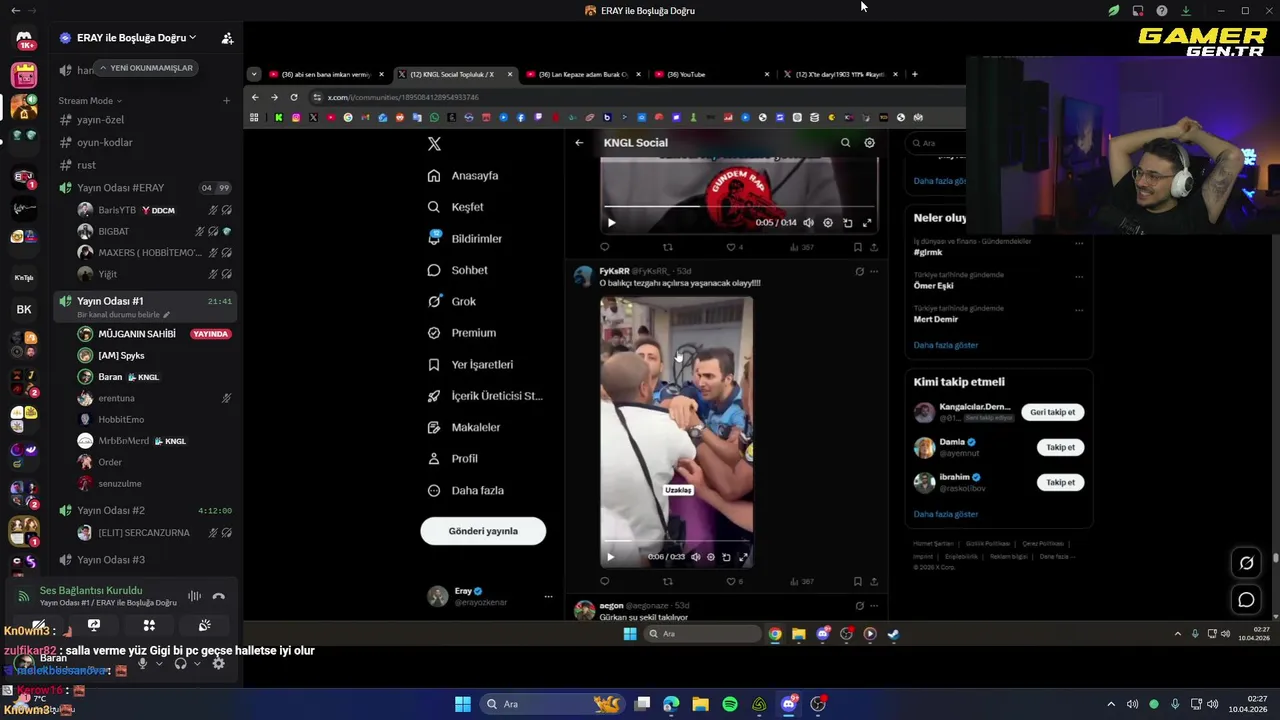Join Yayın Odası #2 voice channel
The height and width of the screenshot is (720, 1280).
pyautogui.click(x=110, y=510)
